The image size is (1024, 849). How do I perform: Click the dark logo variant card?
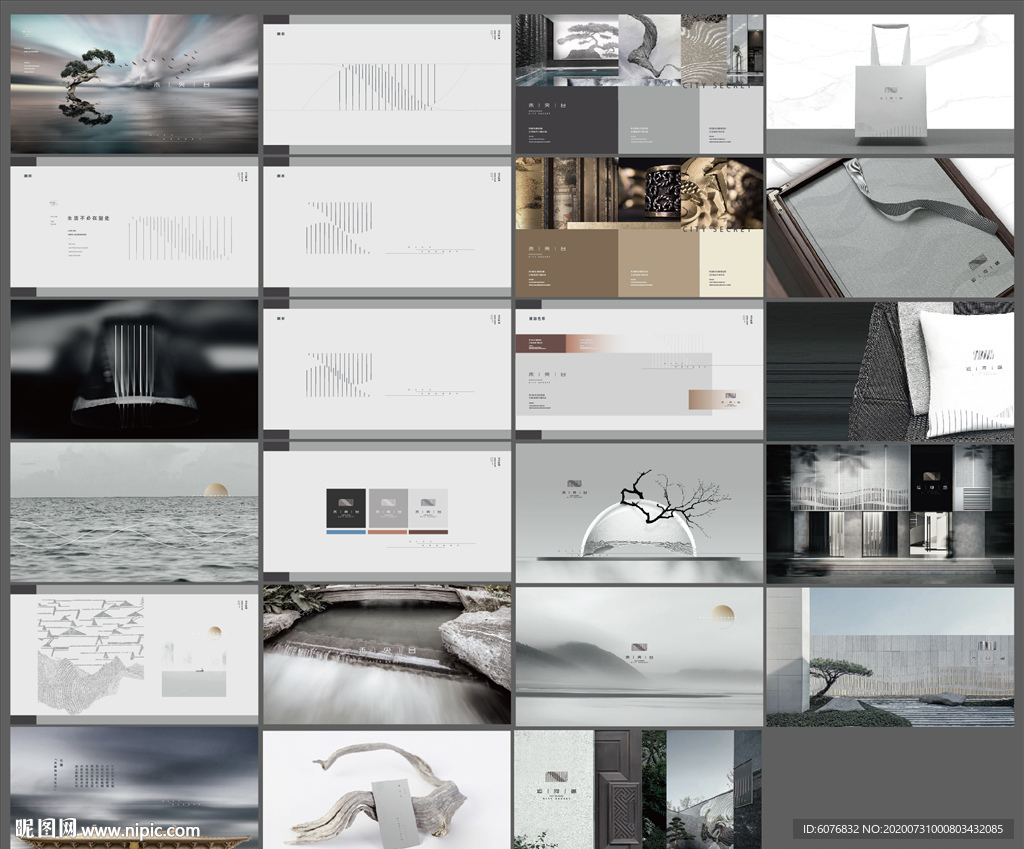click(346, 508)
